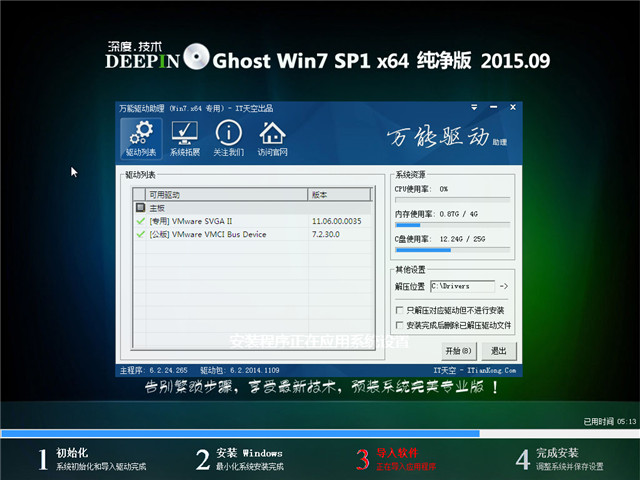Click the 可用驱动 column header

[226, 195]
